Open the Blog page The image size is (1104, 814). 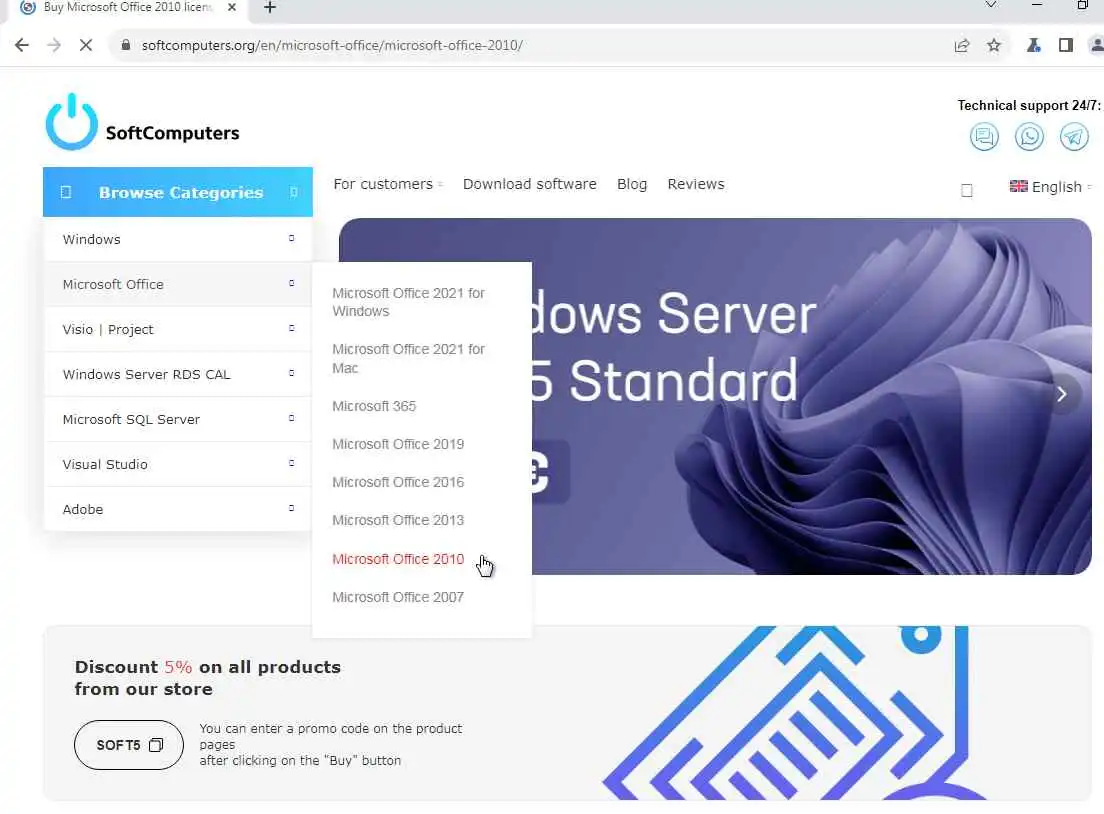click(x=632, y=184)
